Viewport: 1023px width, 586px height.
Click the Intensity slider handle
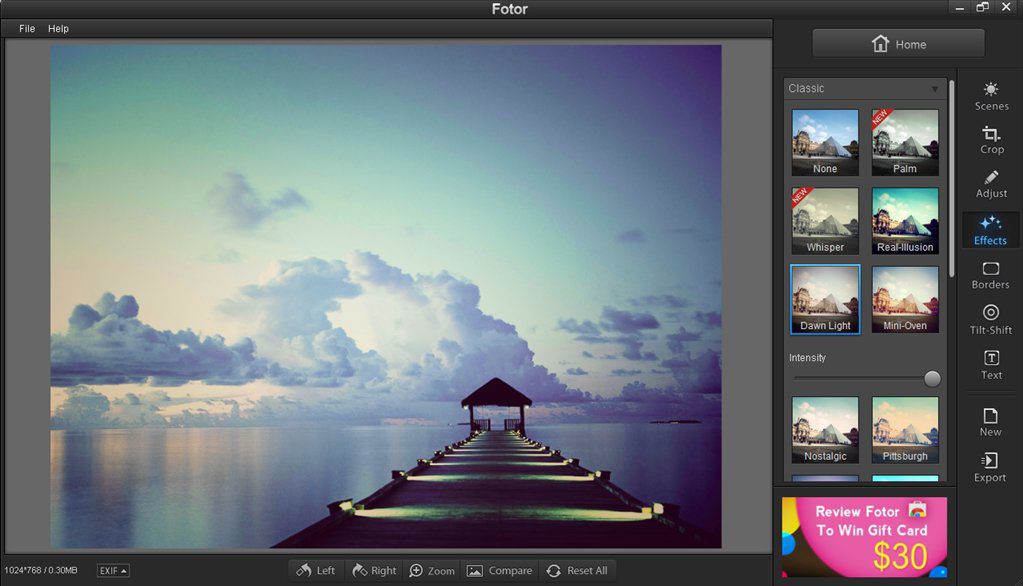coord(932,379)
